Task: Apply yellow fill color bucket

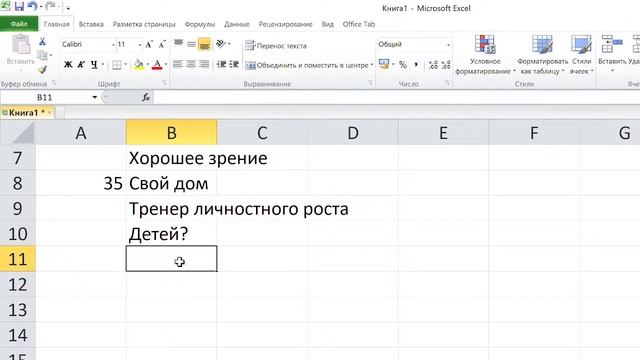Action: point(139,64)
